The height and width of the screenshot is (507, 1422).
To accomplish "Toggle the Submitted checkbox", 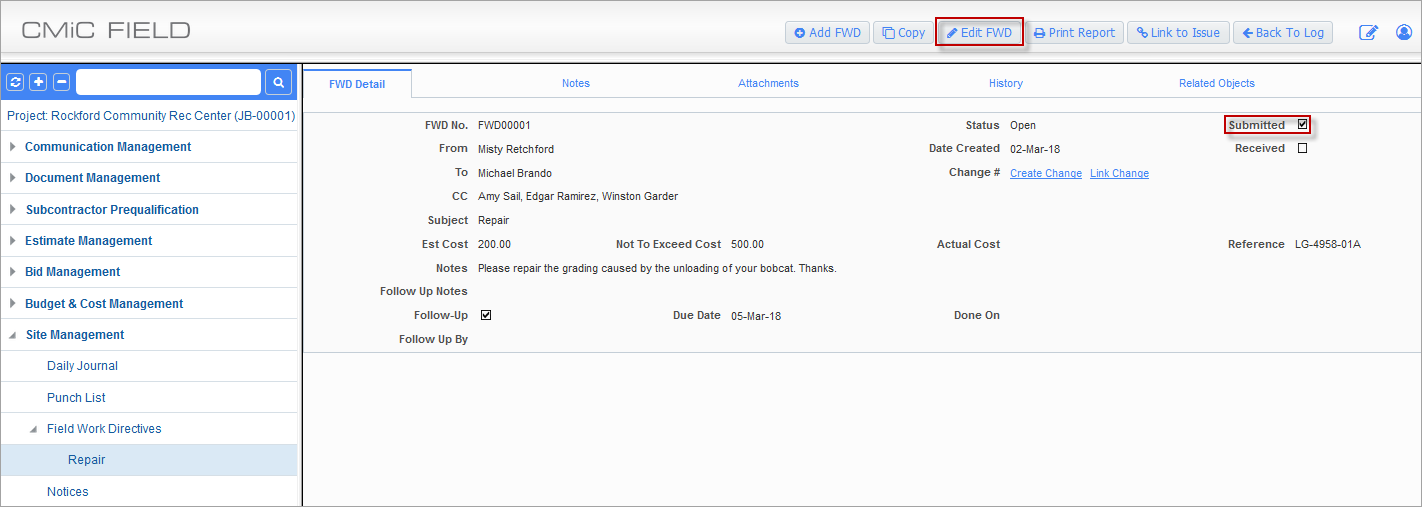I will click(1302, 125).
